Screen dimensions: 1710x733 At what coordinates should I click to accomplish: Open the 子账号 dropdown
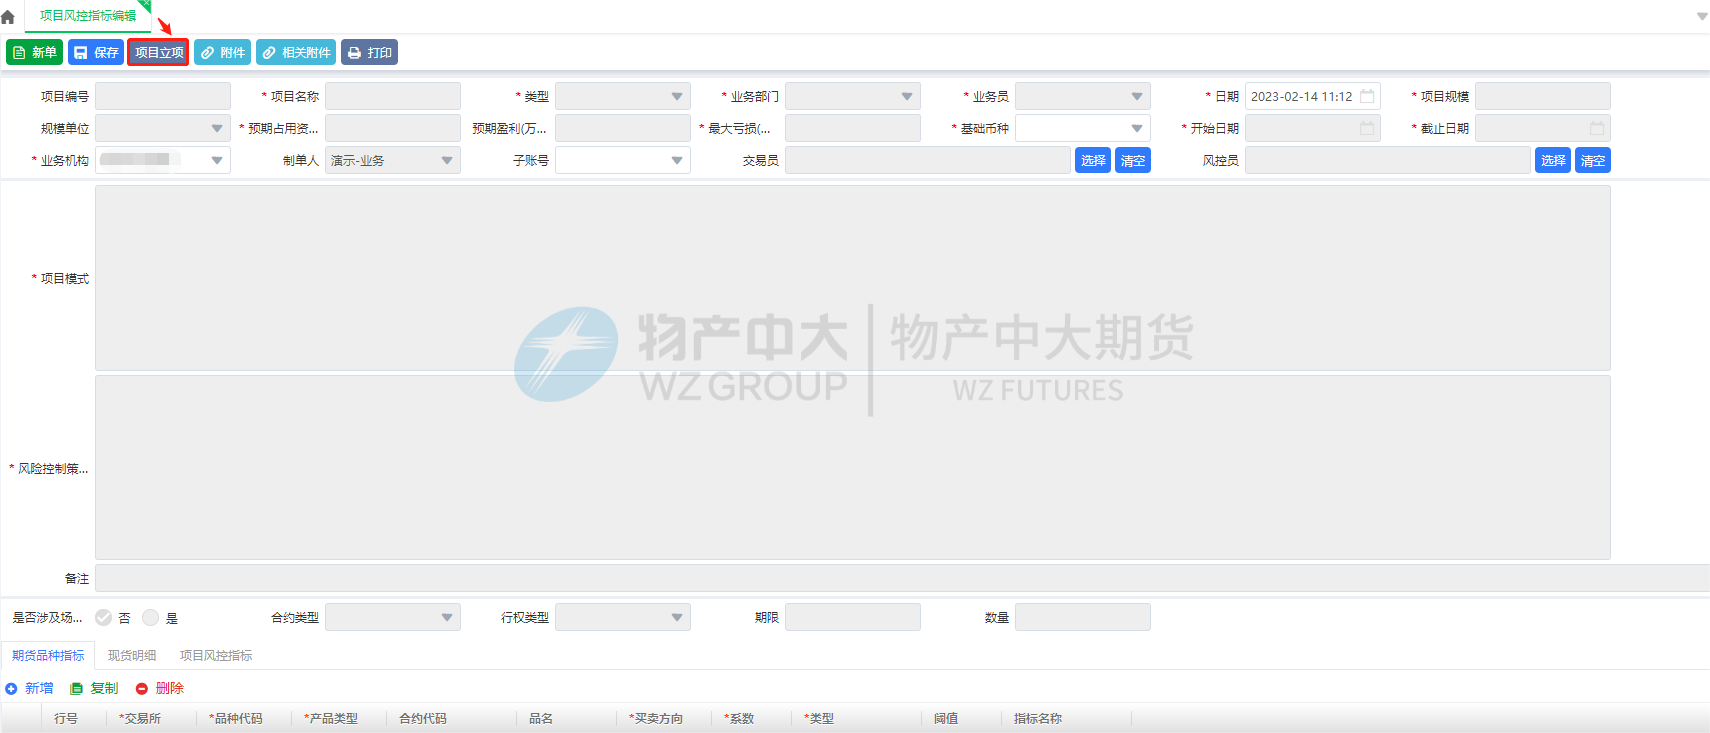(x=623, y=160)
